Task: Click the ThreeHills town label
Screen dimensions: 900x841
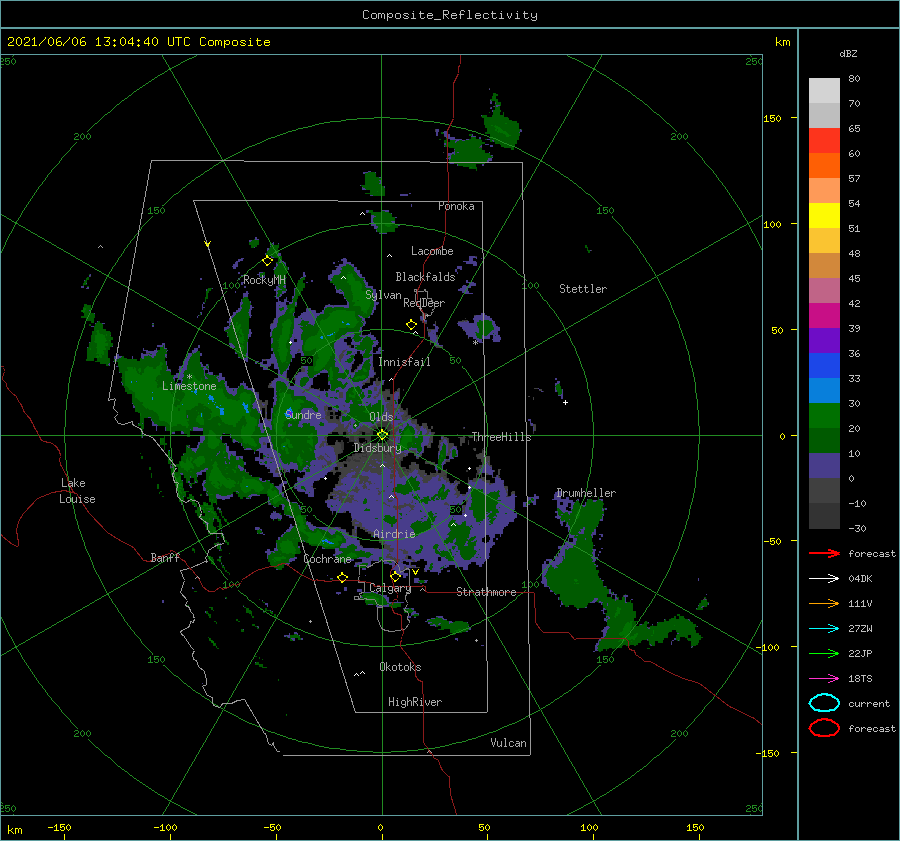Action: tap(502, 437)
